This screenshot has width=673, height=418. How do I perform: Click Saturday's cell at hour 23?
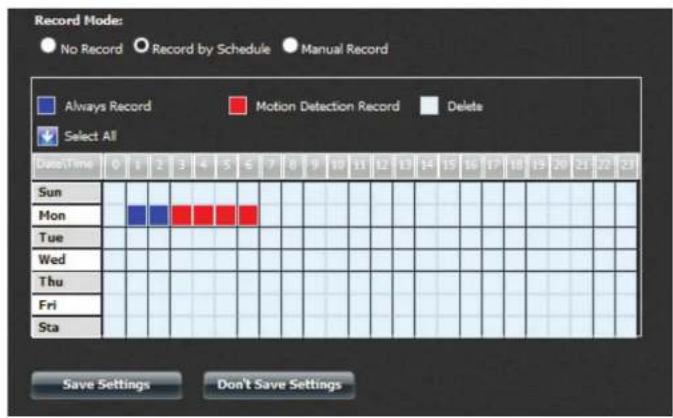pyautogui.click(x=626, y=327)
